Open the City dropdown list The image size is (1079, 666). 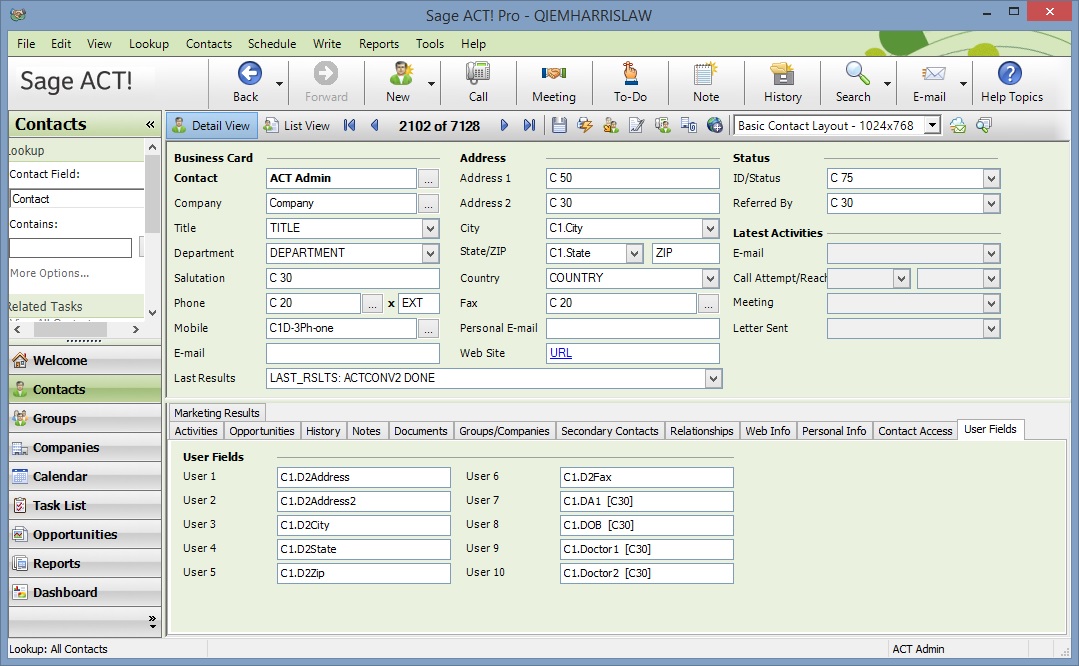710,228
